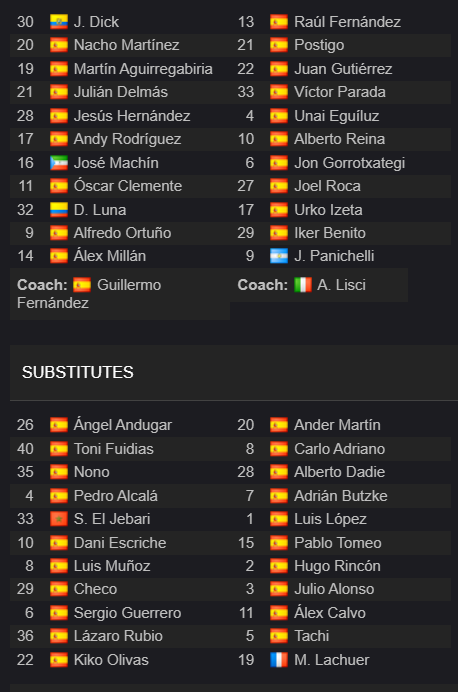Click the Argentina flag beside J. Panichelli
This screenshot has height=692, width=458.
pyautogui.click(x=279, y=256)
